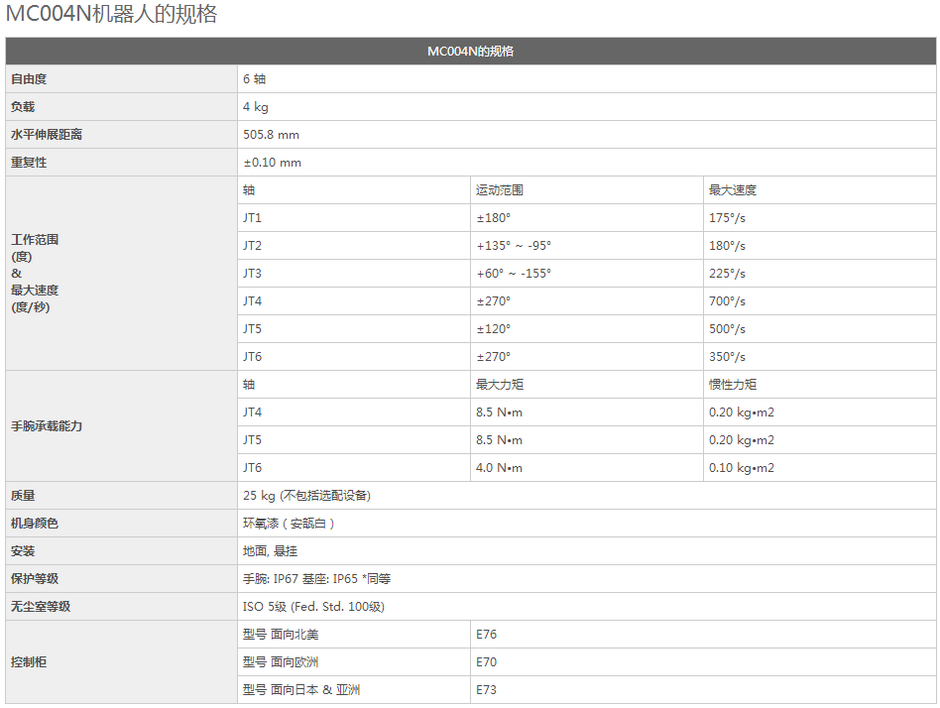The image size is (940, 708).
Task: Select the "±180°" motion range for JT1
Action: pyautogui.click(x=493, y=218)
